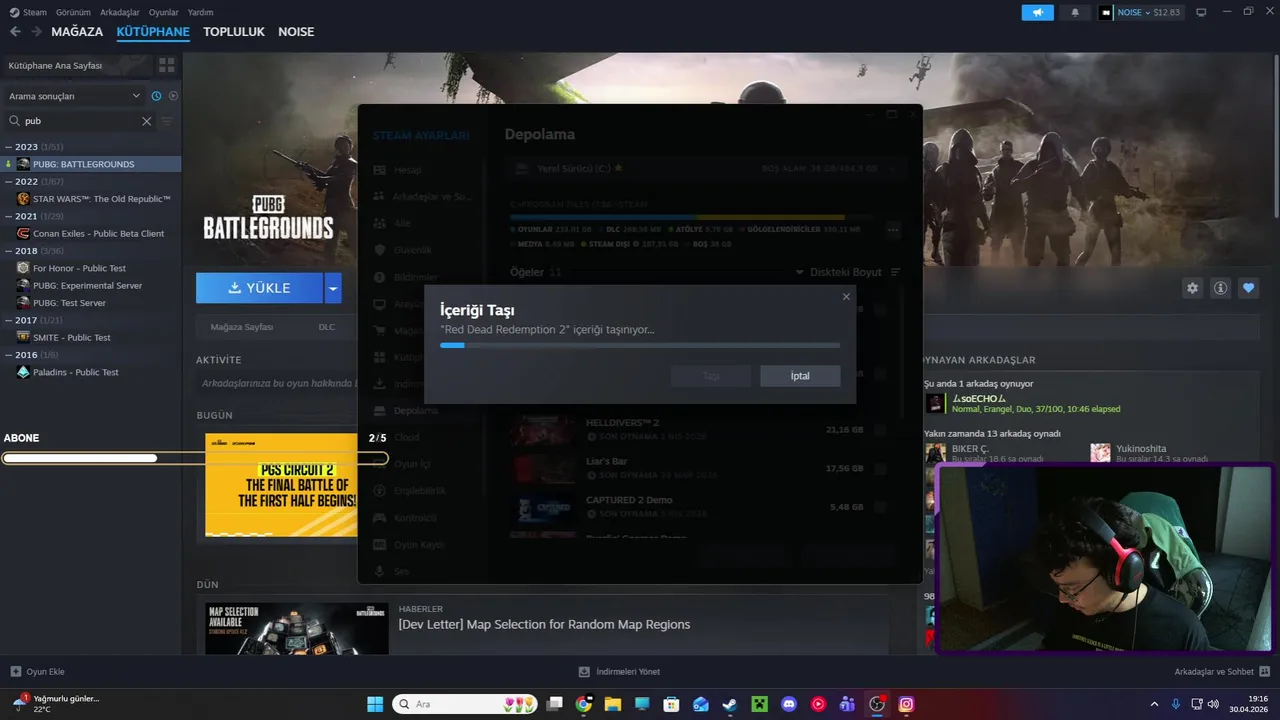Viewport: 1280px width, 720px height.
Task: Open notifications bell
Action: [x=1075, y=12]
